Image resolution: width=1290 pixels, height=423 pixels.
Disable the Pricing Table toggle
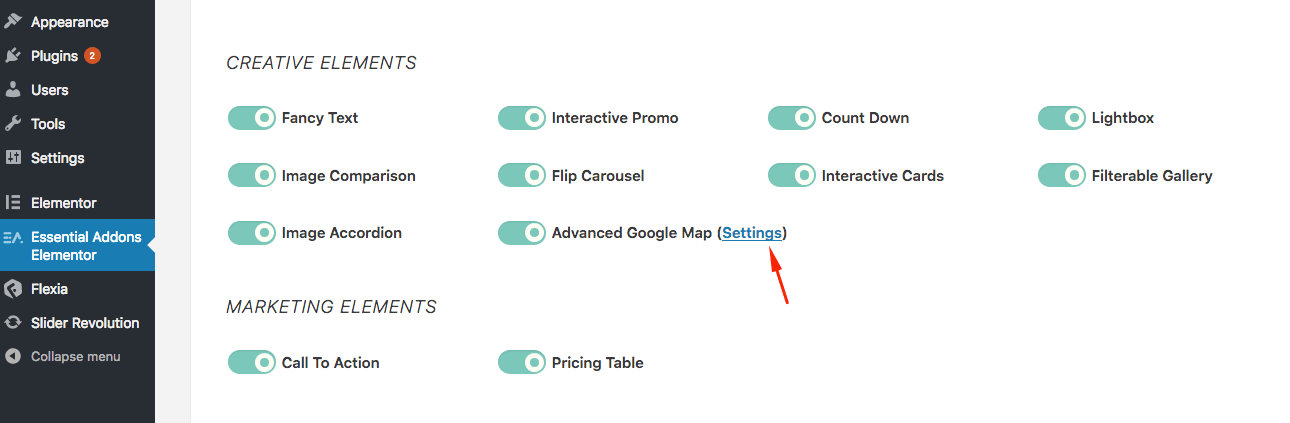click(522, 362)
